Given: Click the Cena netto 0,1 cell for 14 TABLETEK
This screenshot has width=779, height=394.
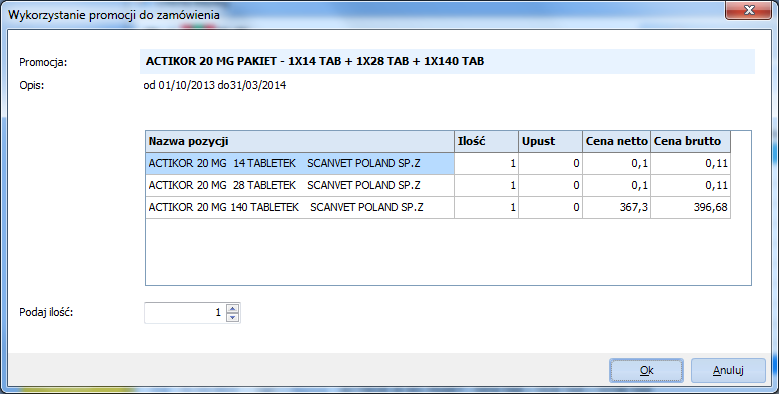Looking at the screenshot, I should (x=617, y=163).
